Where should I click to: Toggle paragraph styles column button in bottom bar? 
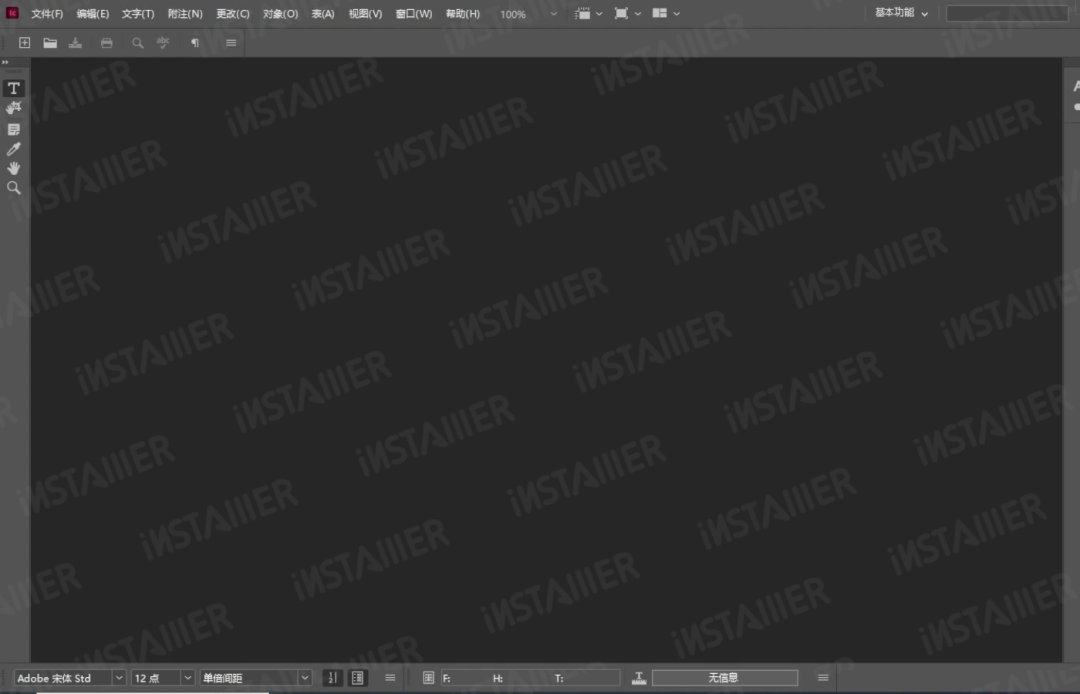pyautogui.click(x=357, y=678)
